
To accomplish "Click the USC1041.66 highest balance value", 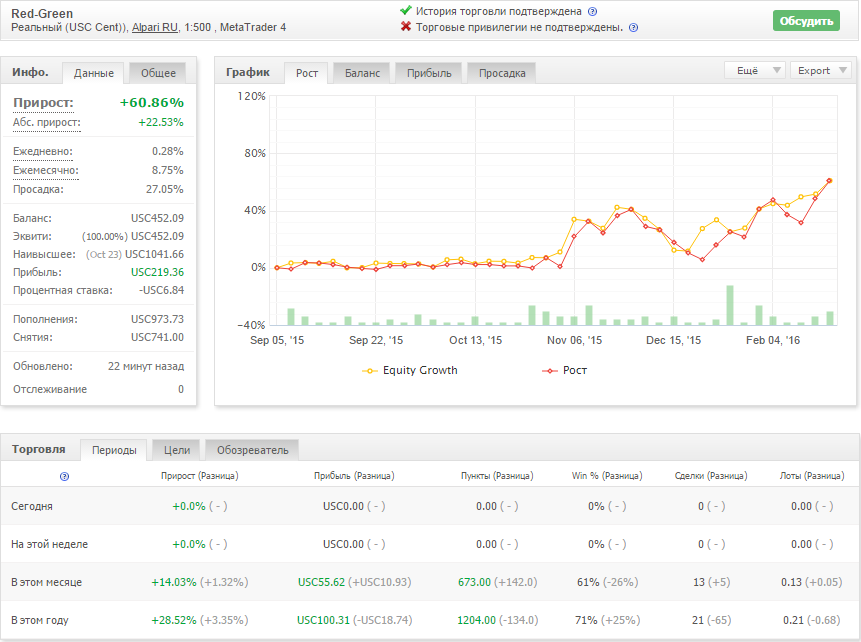I will (x=154, y=254).
